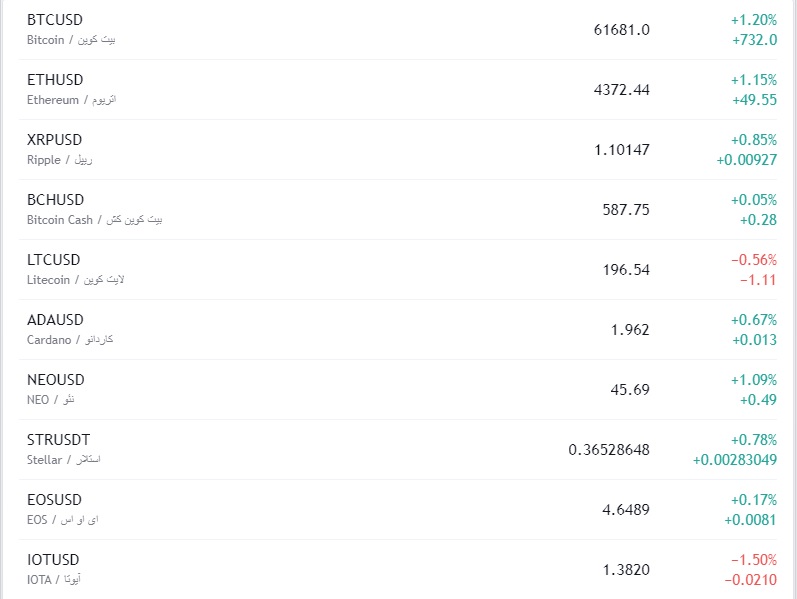Open the ETHUSD symbol link
797x599 pixels.
click(55, 80)
